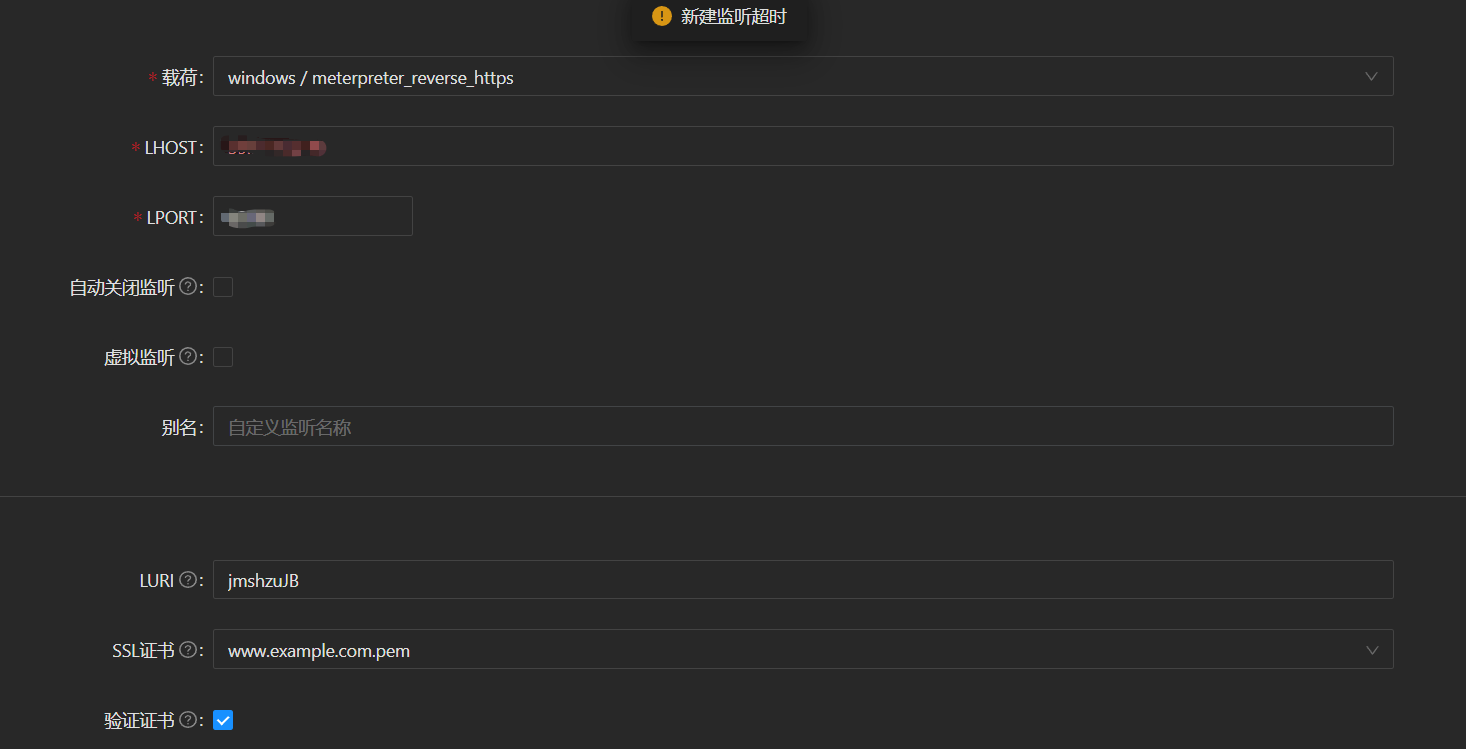Uncheck the 验证证书 checkbox
The image size is (1466, 749).
pos(223,720)
